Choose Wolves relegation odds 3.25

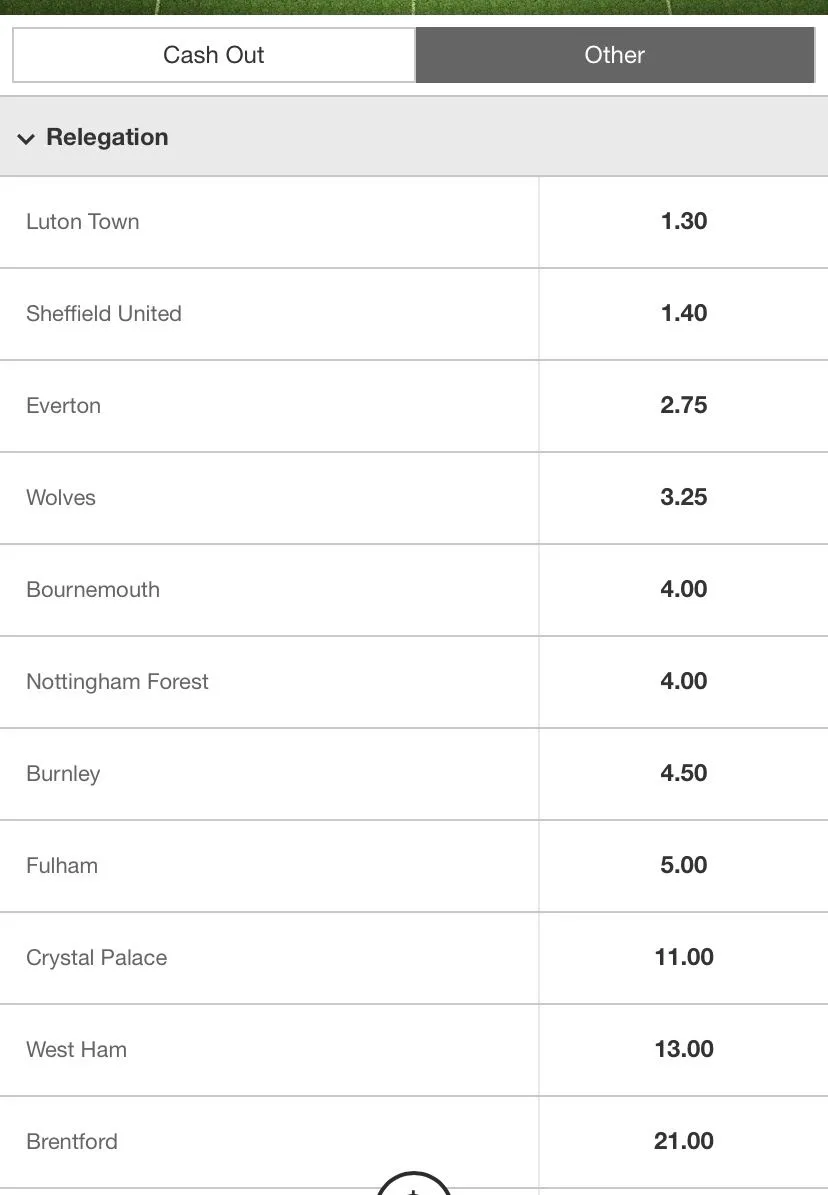pos(683,497)
